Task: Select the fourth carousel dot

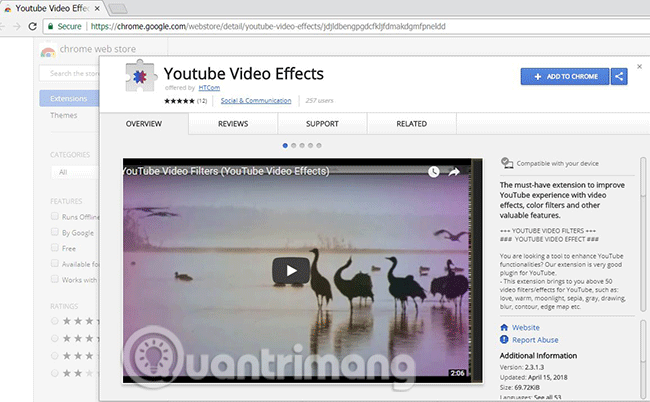Action: (310, 145)
